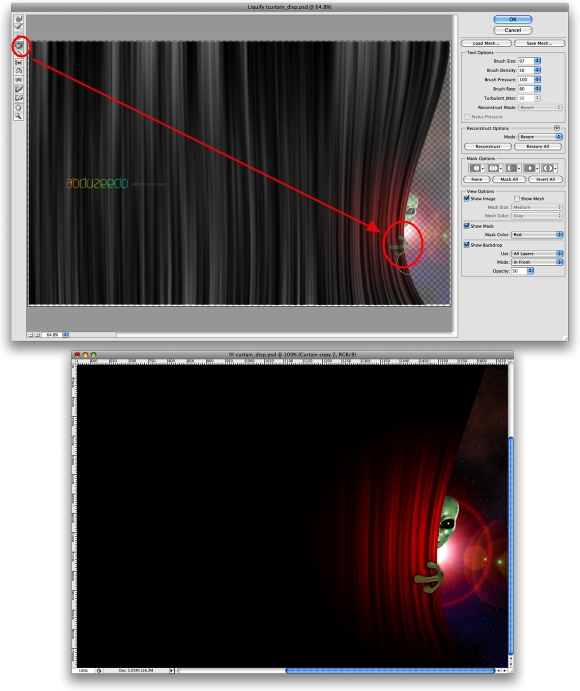Click the Brush Rate value field
The height and width of the screenshot is (691, 580).
point(526,89)
